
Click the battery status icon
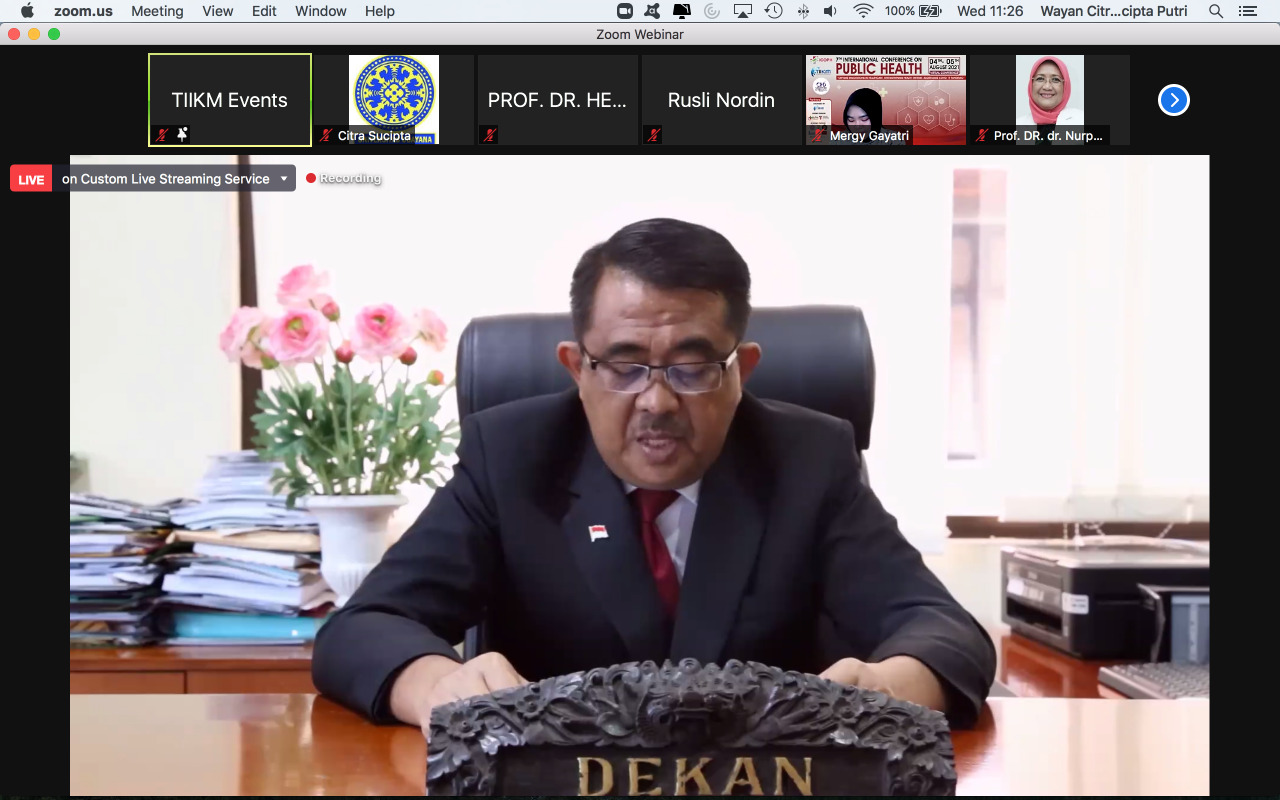click(930, 11)
